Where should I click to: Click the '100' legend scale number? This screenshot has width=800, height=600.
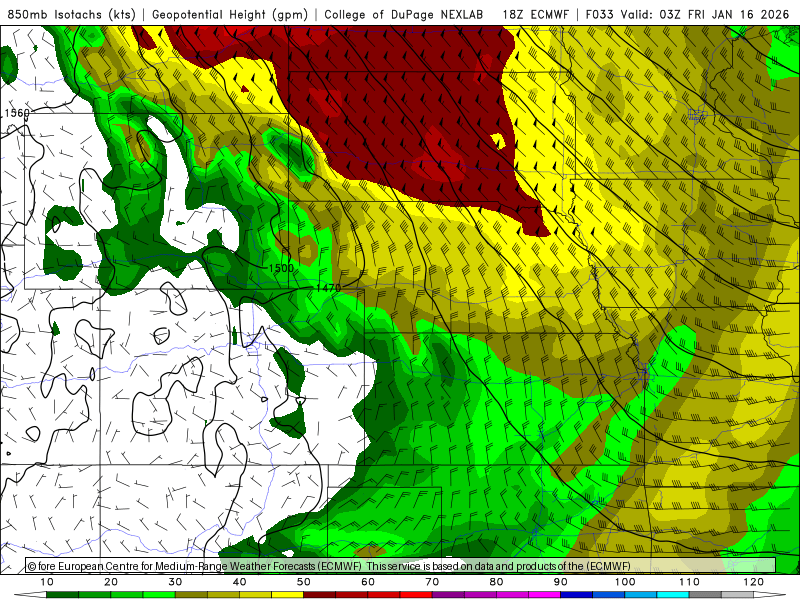point(625,582)
